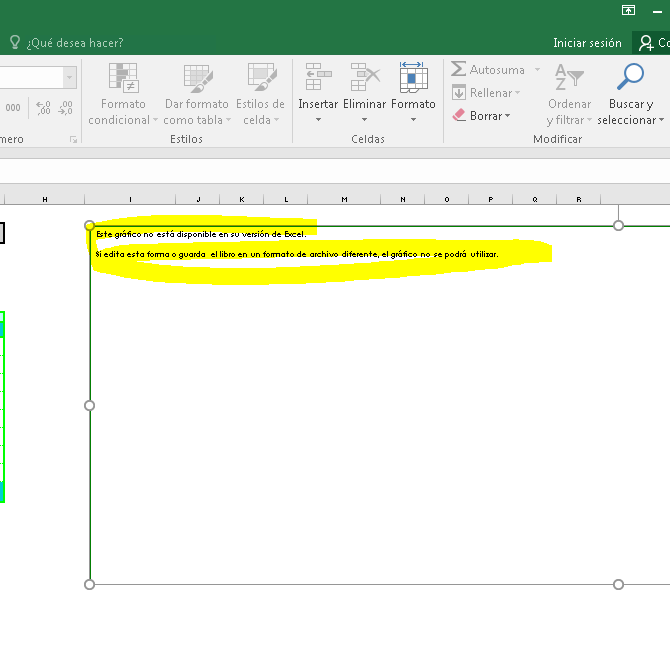
Task: Click the Formato cells icon
Action: pyautogui.click(x=413, y=77)
